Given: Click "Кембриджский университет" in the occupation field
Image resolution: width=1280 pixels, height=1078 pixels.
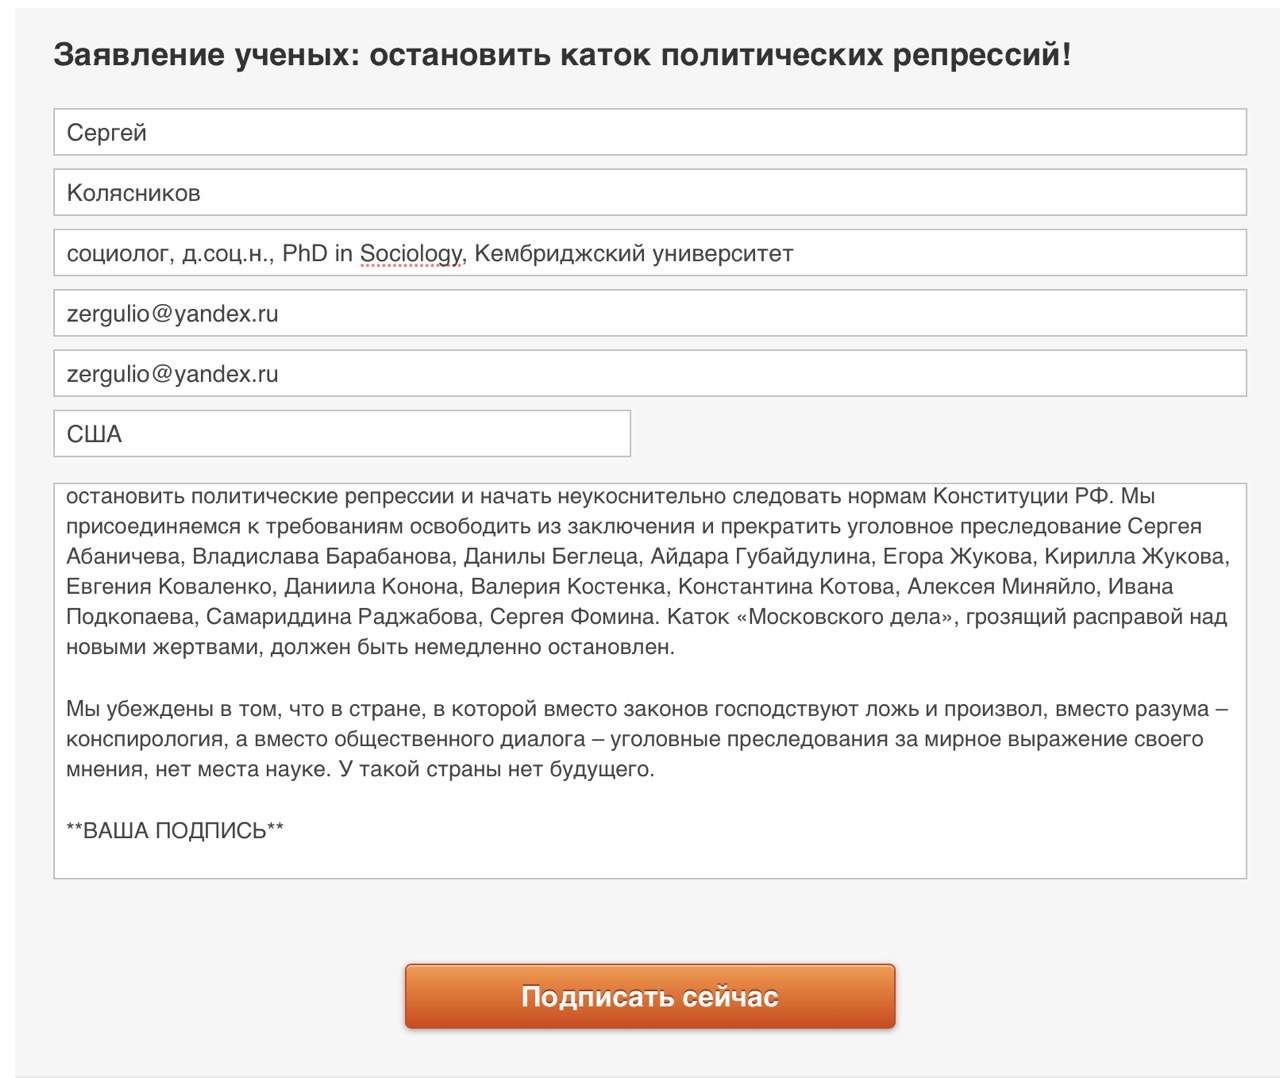Looking at the screenshot, I should pos(633,254).
